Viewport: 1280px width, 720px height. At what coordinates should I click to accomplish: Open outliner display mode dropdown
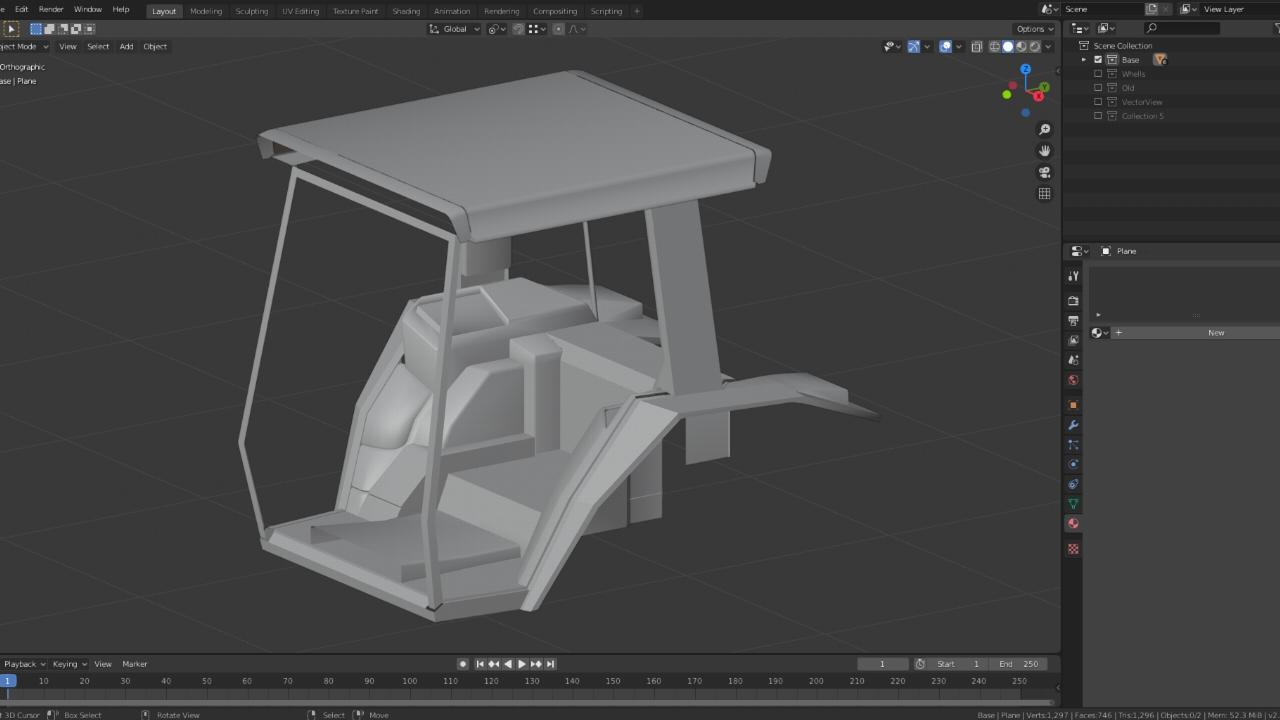pyautogui.click(x=1106, y=28)
